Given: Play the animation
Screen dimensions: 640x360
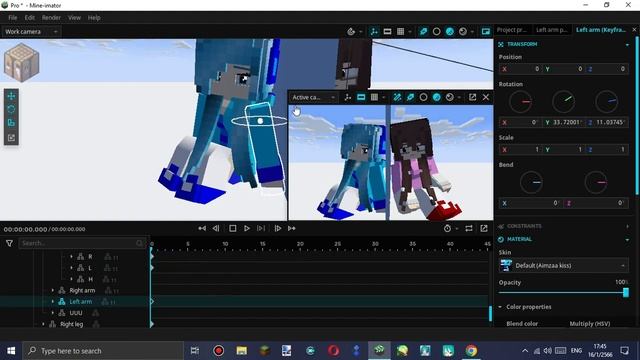Looking at the screenshot, I should click(x=247, y=229).
